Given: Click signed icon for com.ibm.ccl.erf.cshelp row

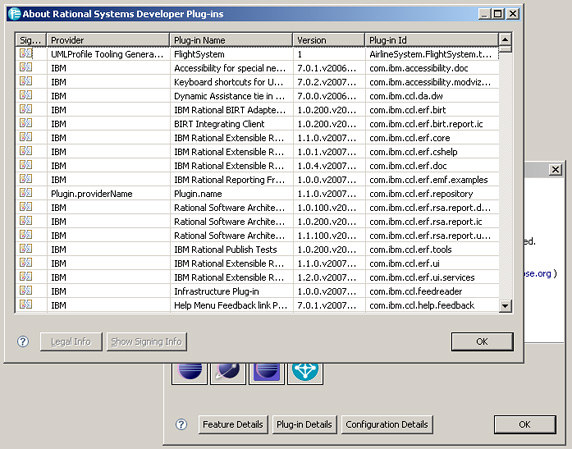Looking at the screenshot, I should pos(26,151).
